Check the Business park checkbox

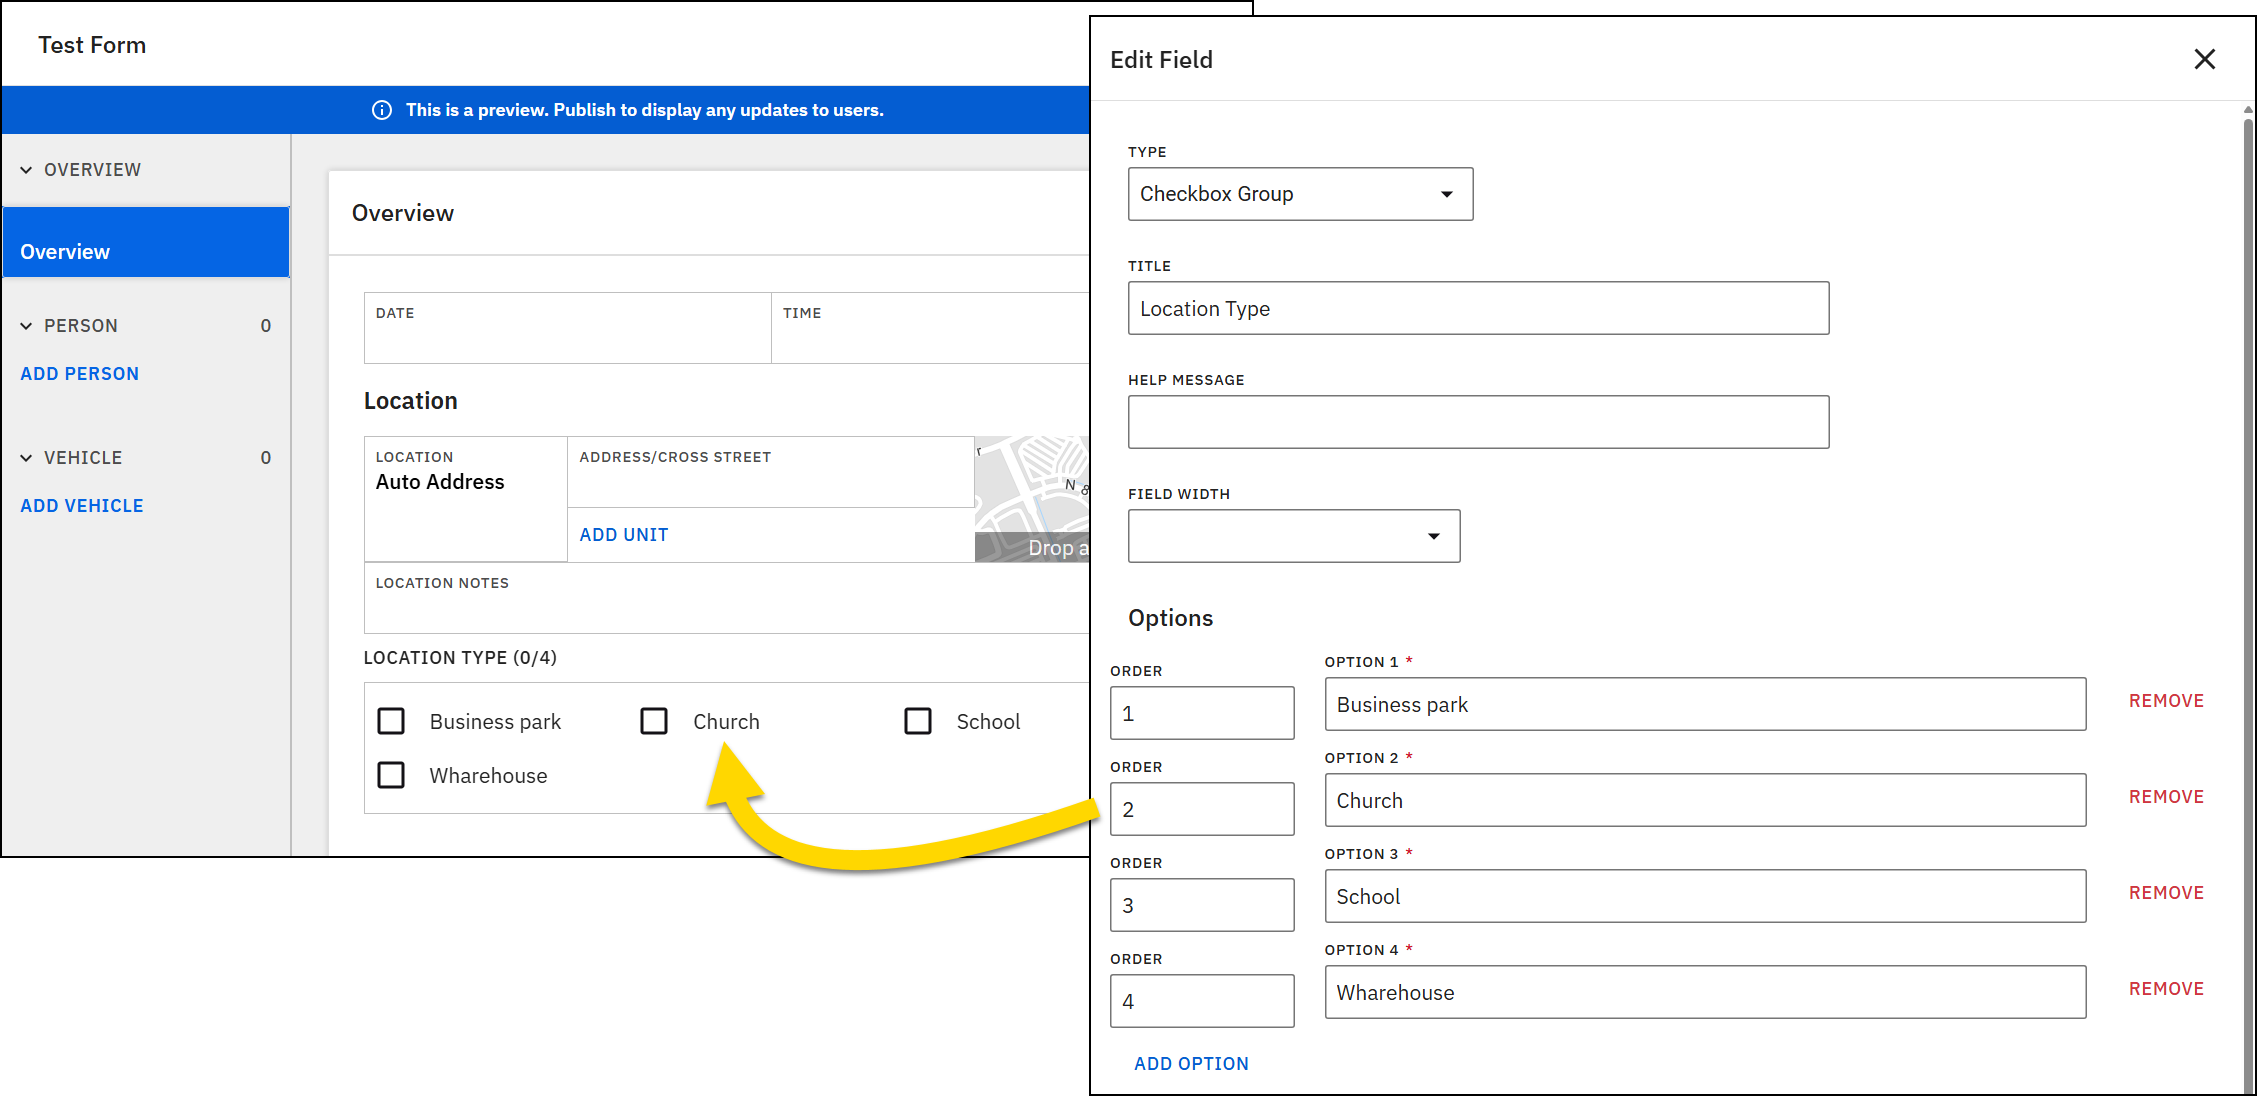(x=391, y=720)
